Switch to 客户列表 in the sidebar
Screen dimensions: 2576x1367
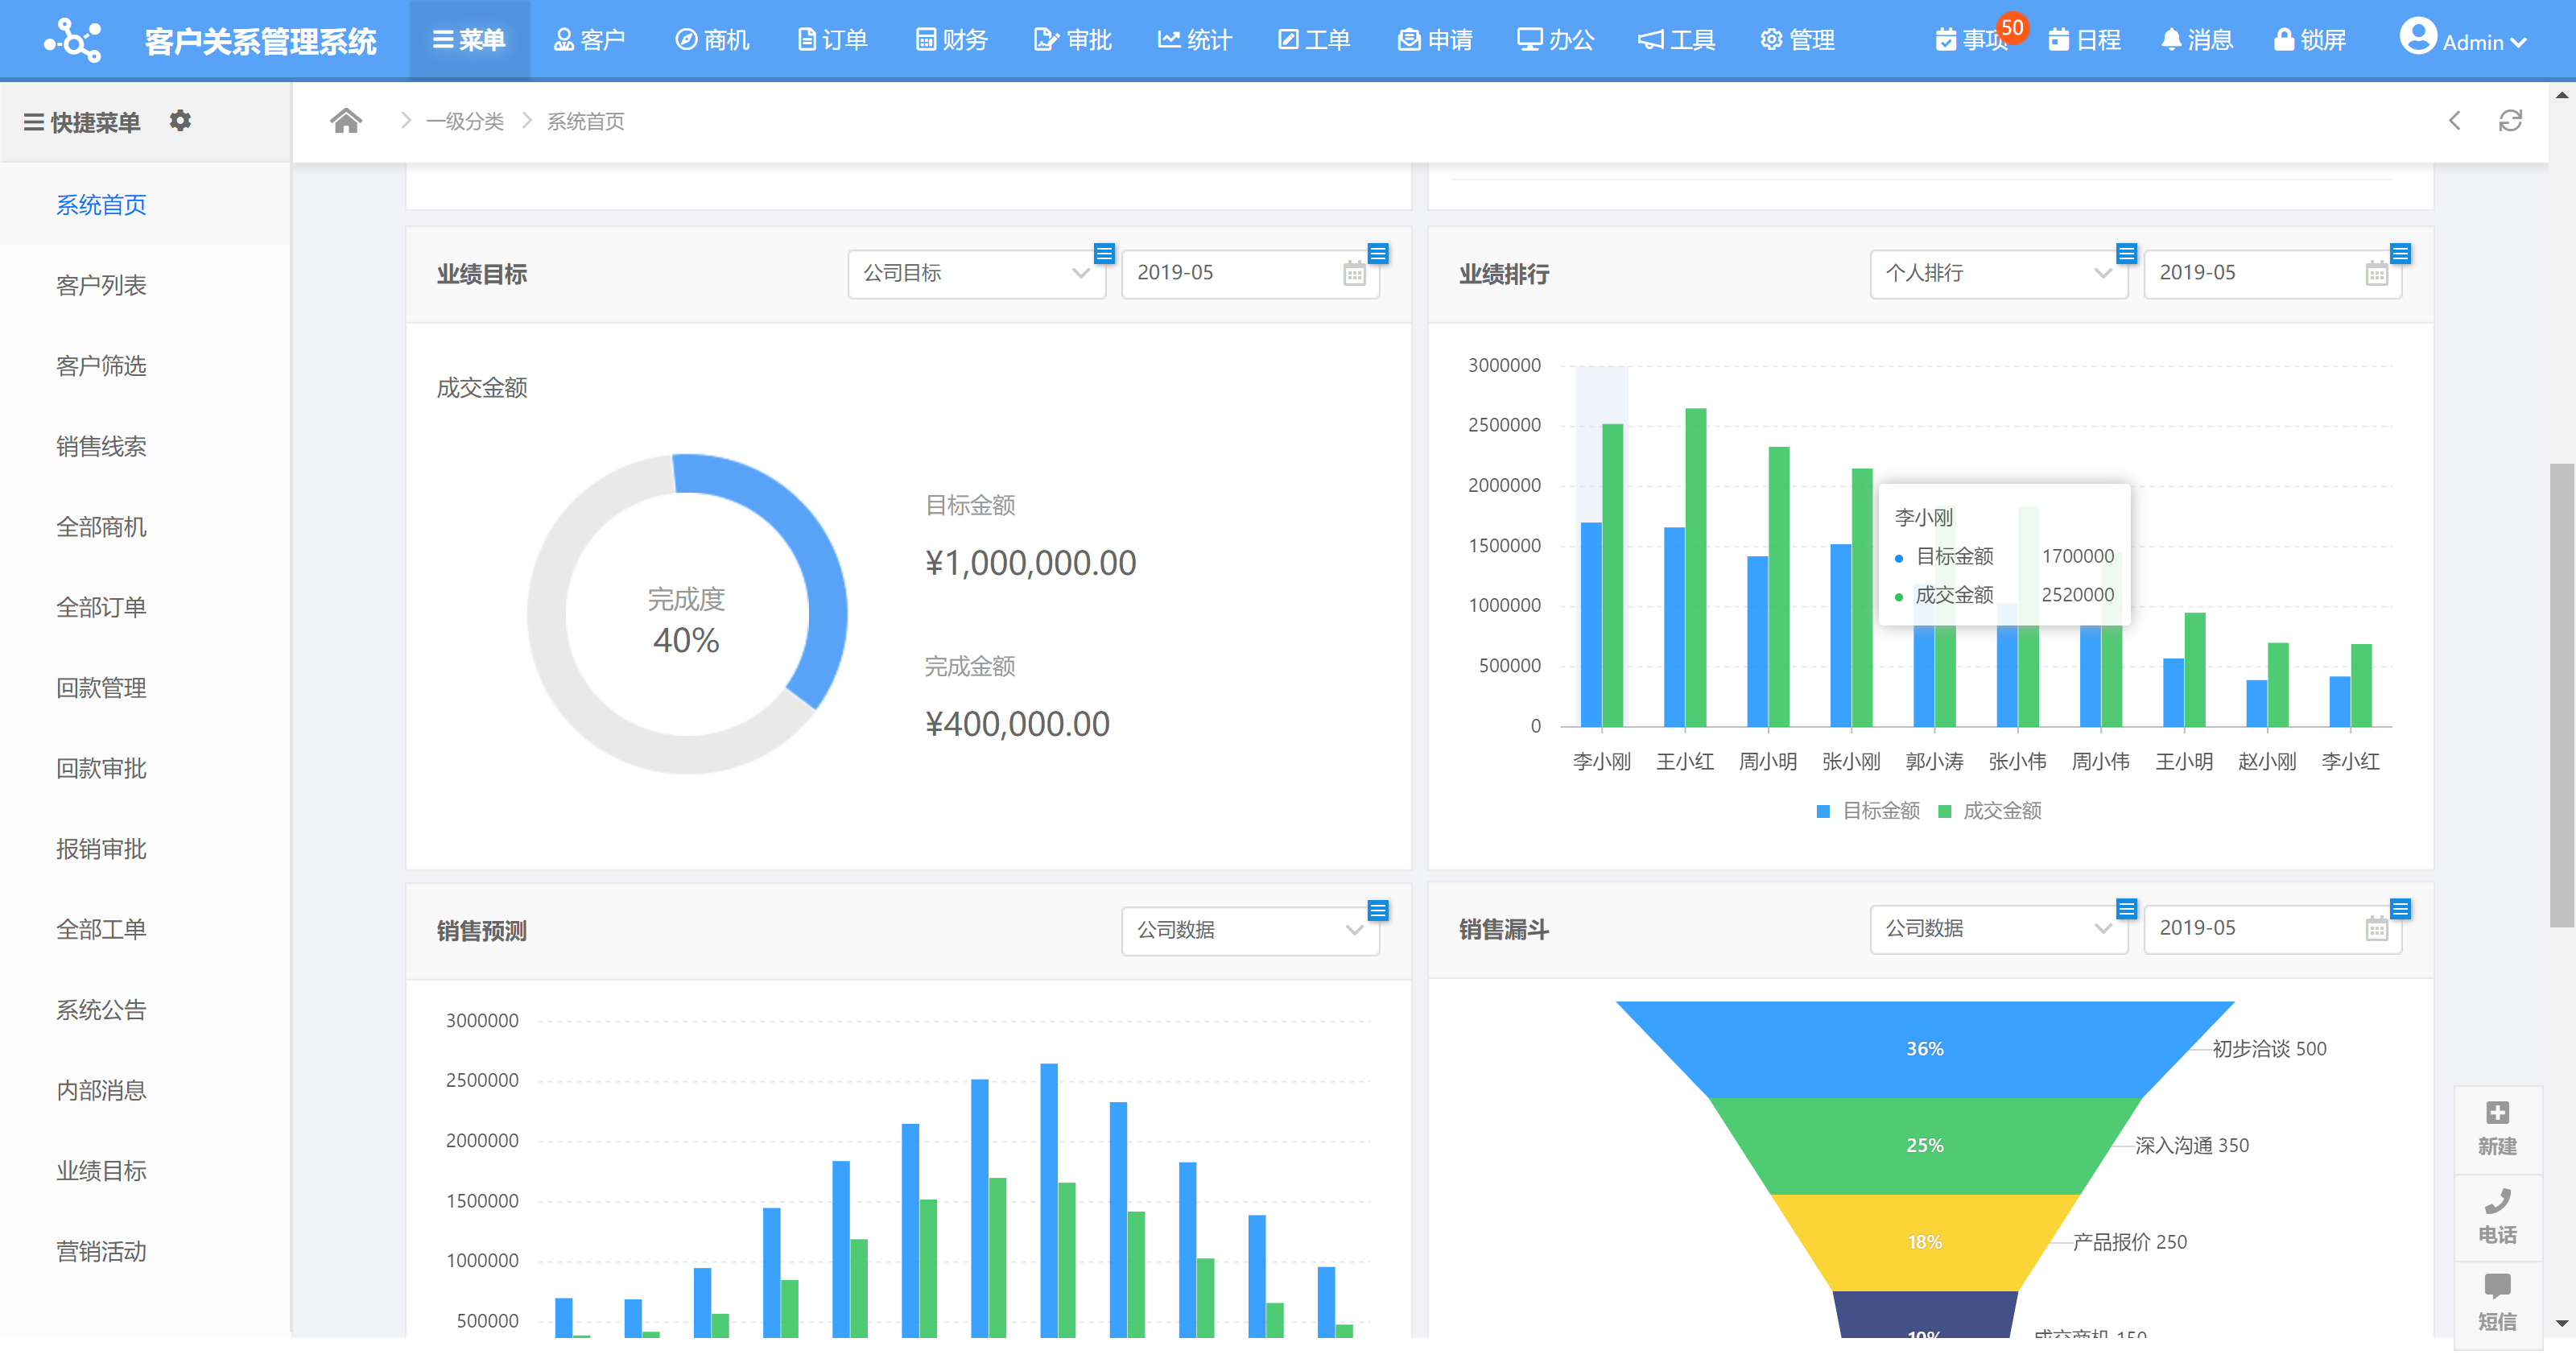(x=100, y=285)
